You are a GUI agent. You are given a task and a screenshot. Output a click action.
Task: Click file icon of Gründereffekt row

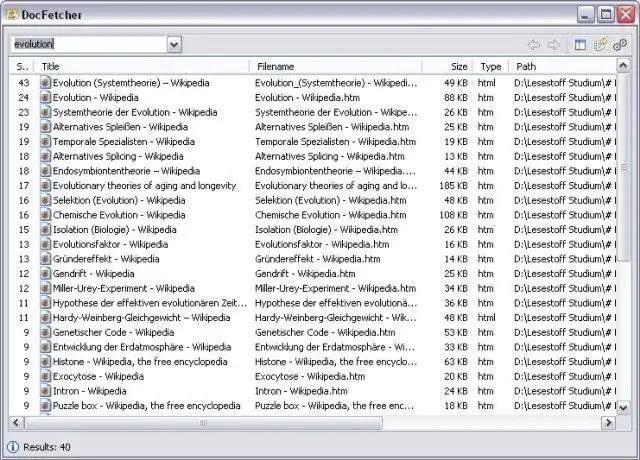pyautogui.click(x=45, y=259)
